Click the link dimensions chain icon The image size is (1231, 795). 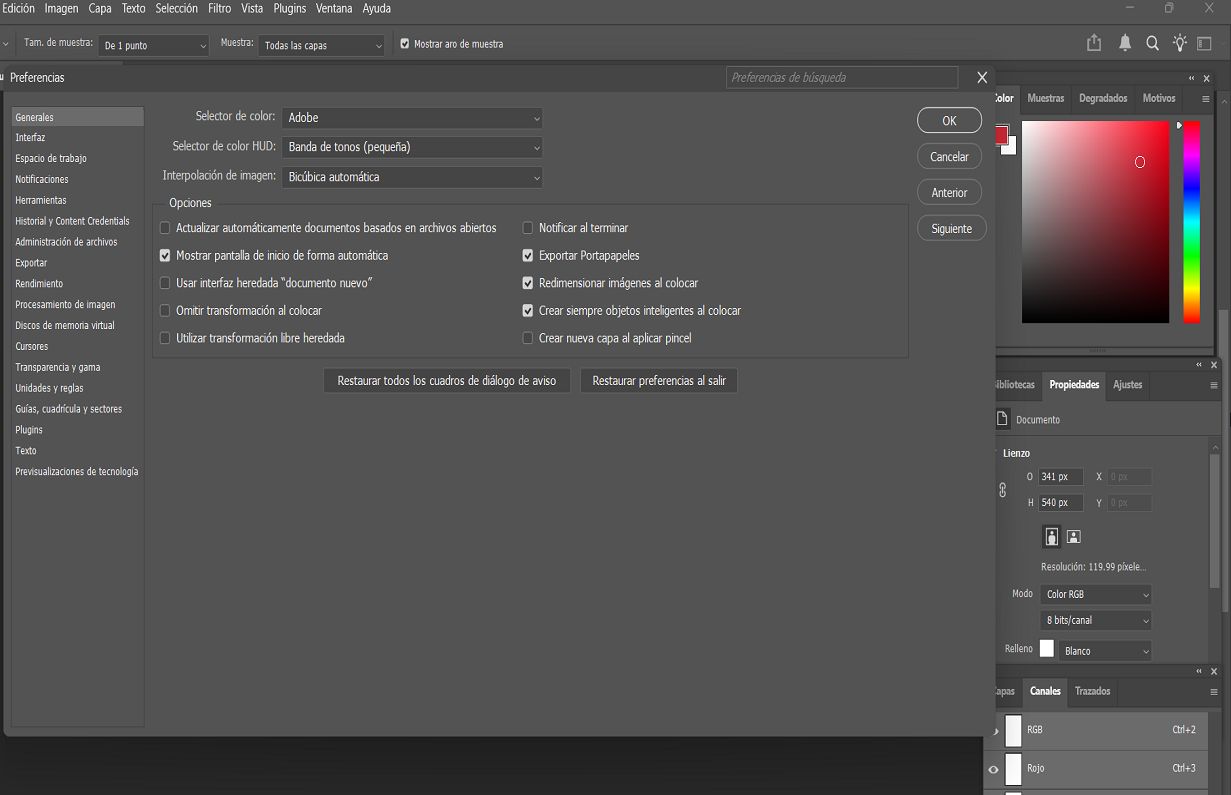1003,490
